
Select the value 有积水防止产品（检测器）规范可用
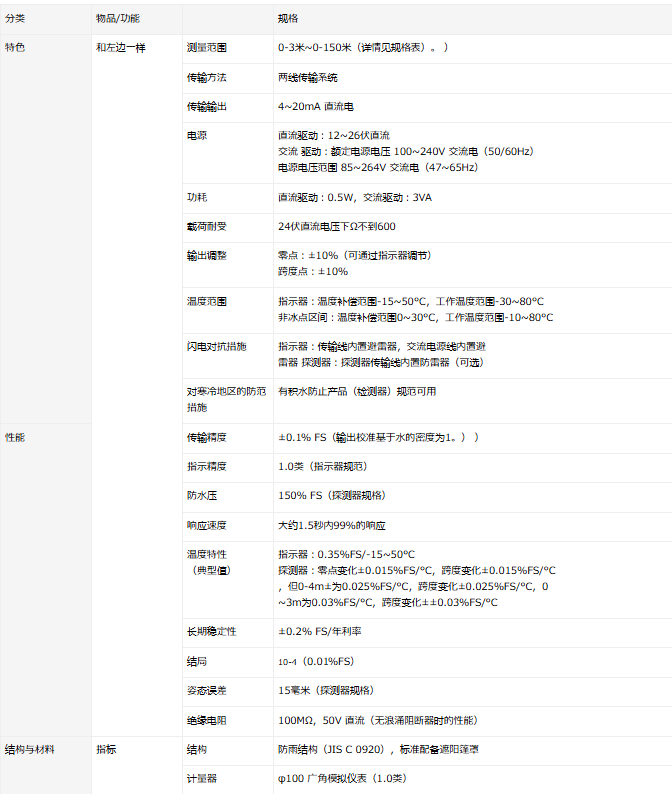[357, 391]
